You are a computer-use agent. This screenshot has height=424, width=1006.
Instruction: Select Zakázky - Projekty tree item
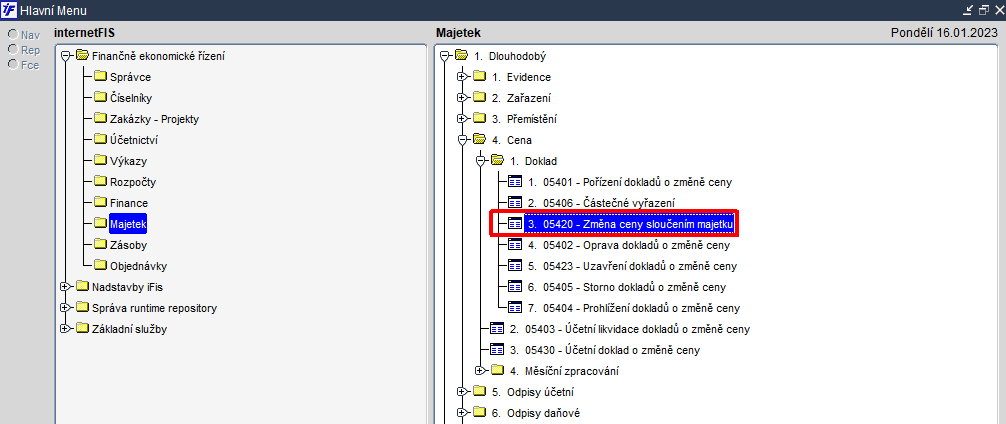coord(155,119)
